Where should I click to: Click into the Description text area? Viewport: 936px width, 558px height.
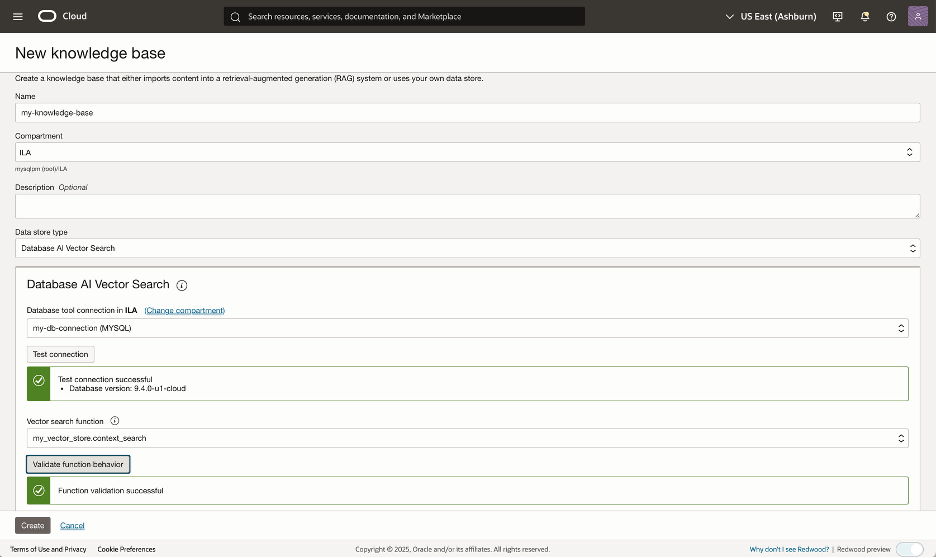[x=467, y=206]
